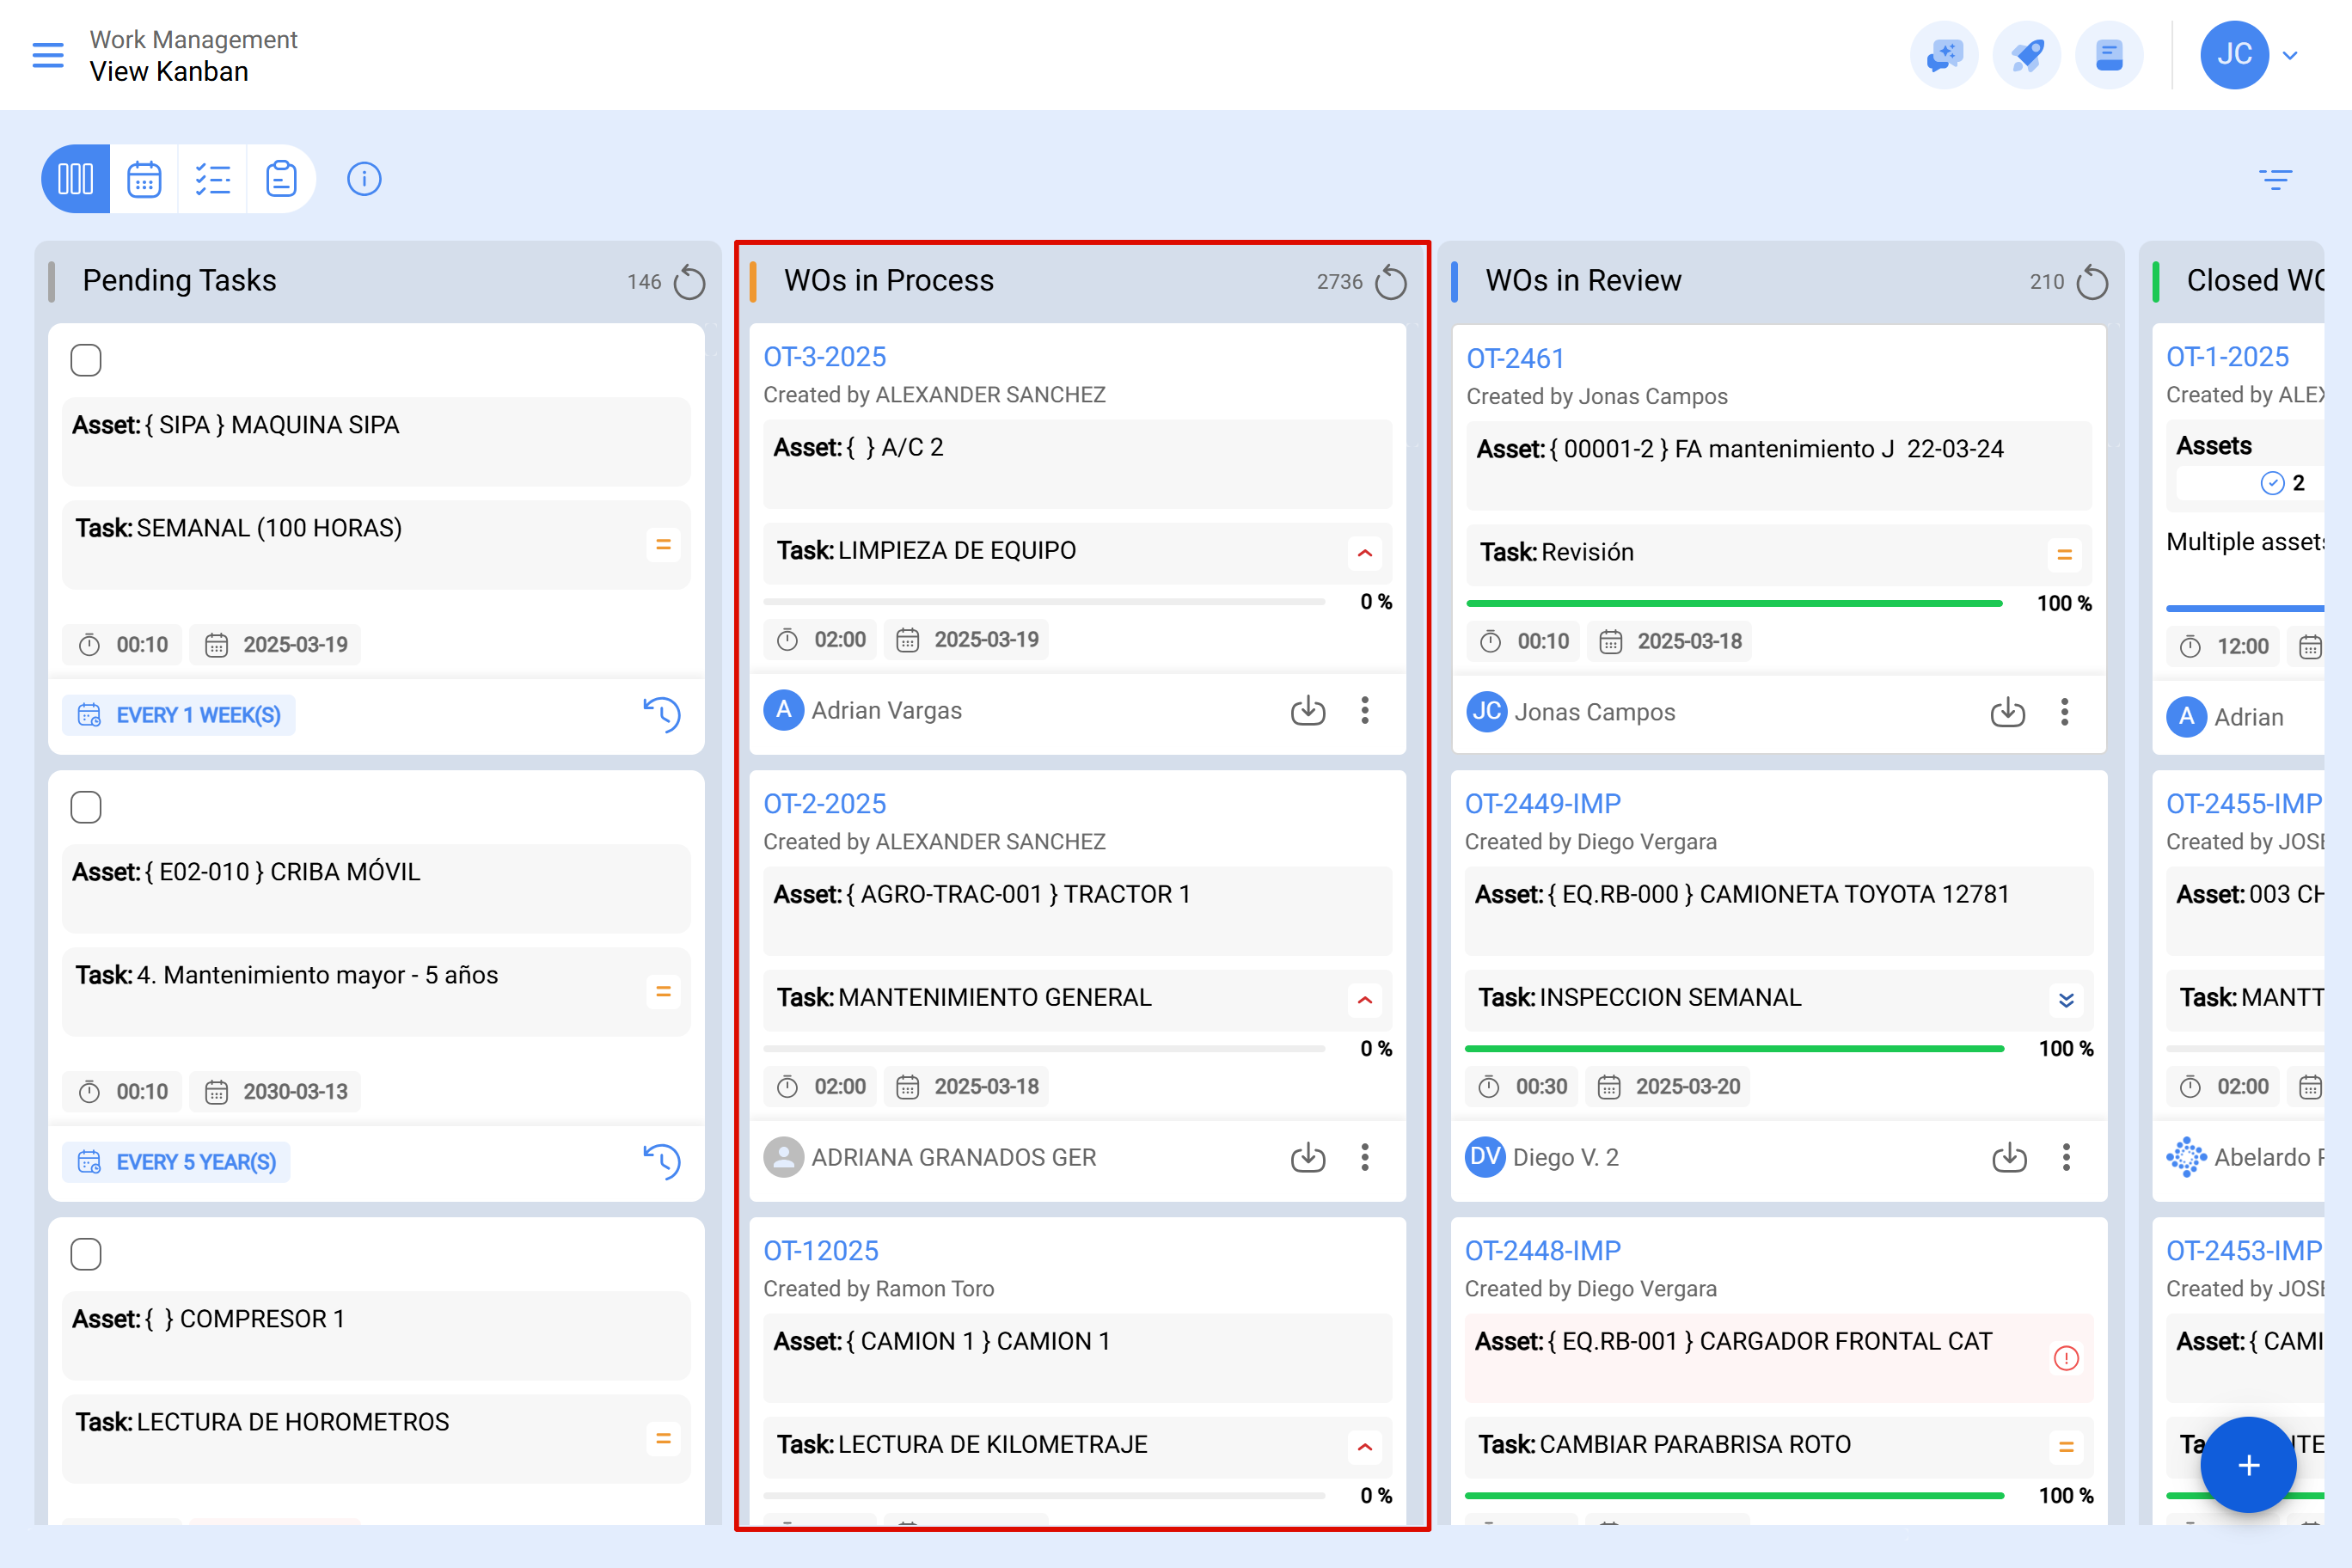
Task: Show the information icon details
Action: pos(364,179)
